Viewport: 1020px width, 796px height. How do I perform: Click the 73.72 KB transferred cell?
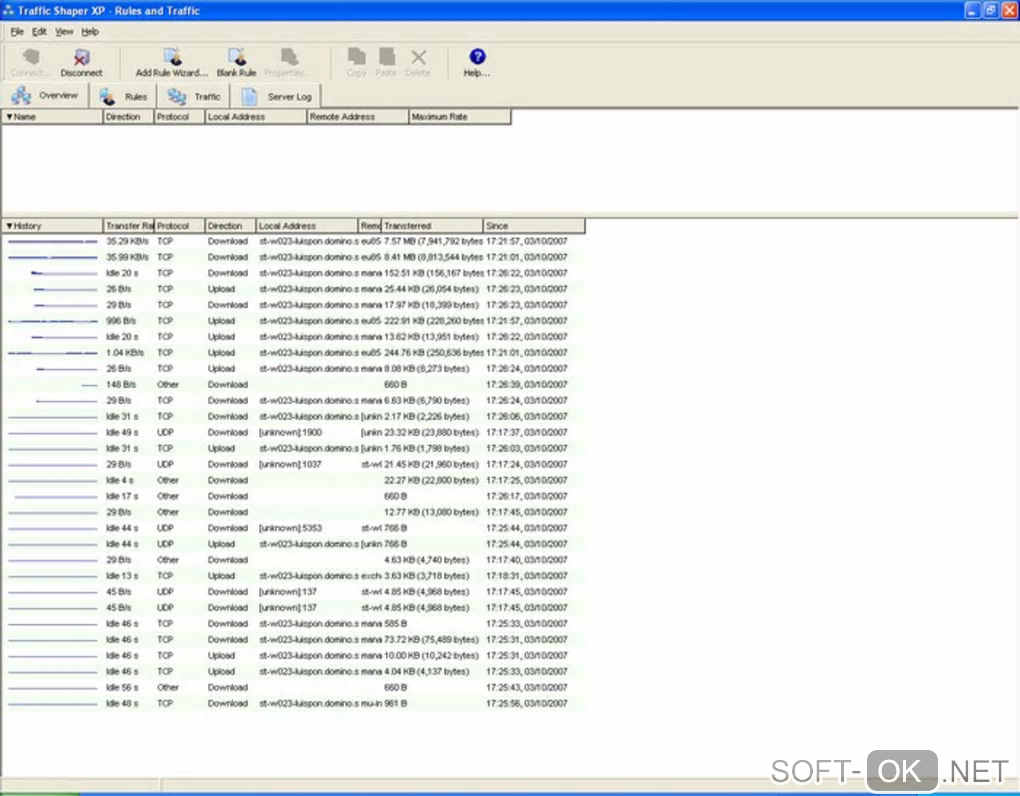431,639
